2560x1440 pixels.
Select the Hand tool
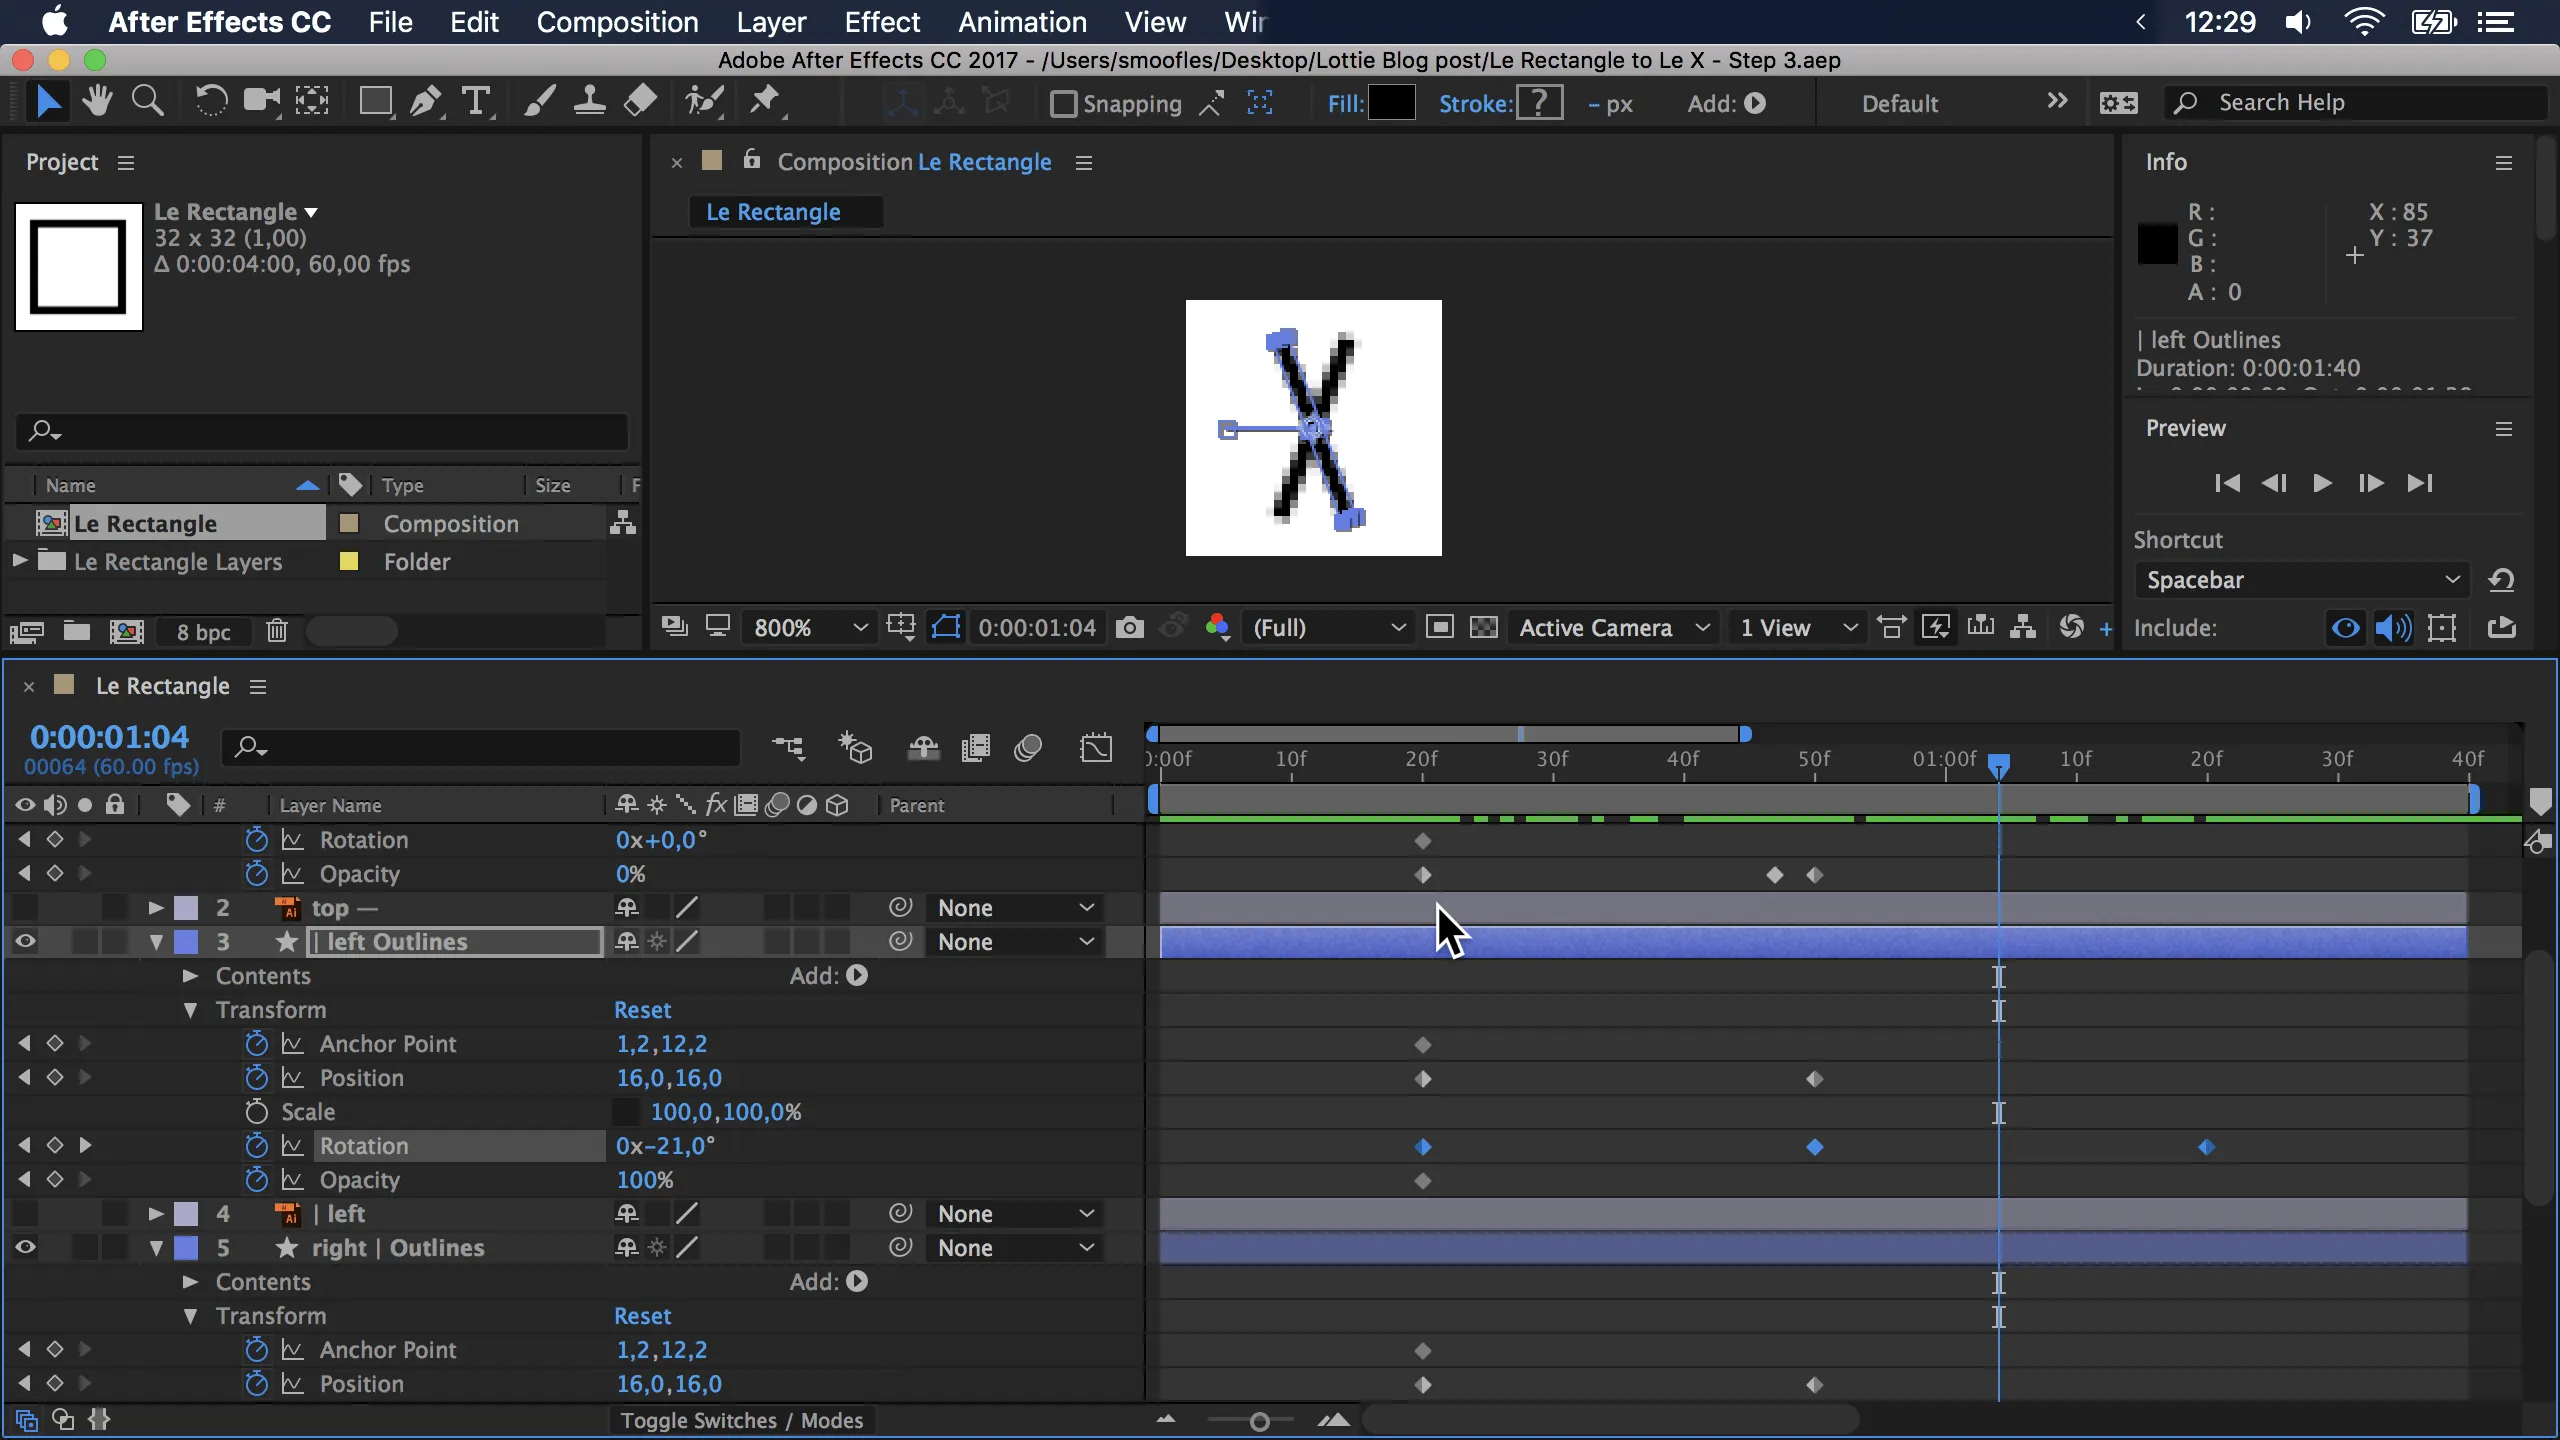(x=97, y=102)
